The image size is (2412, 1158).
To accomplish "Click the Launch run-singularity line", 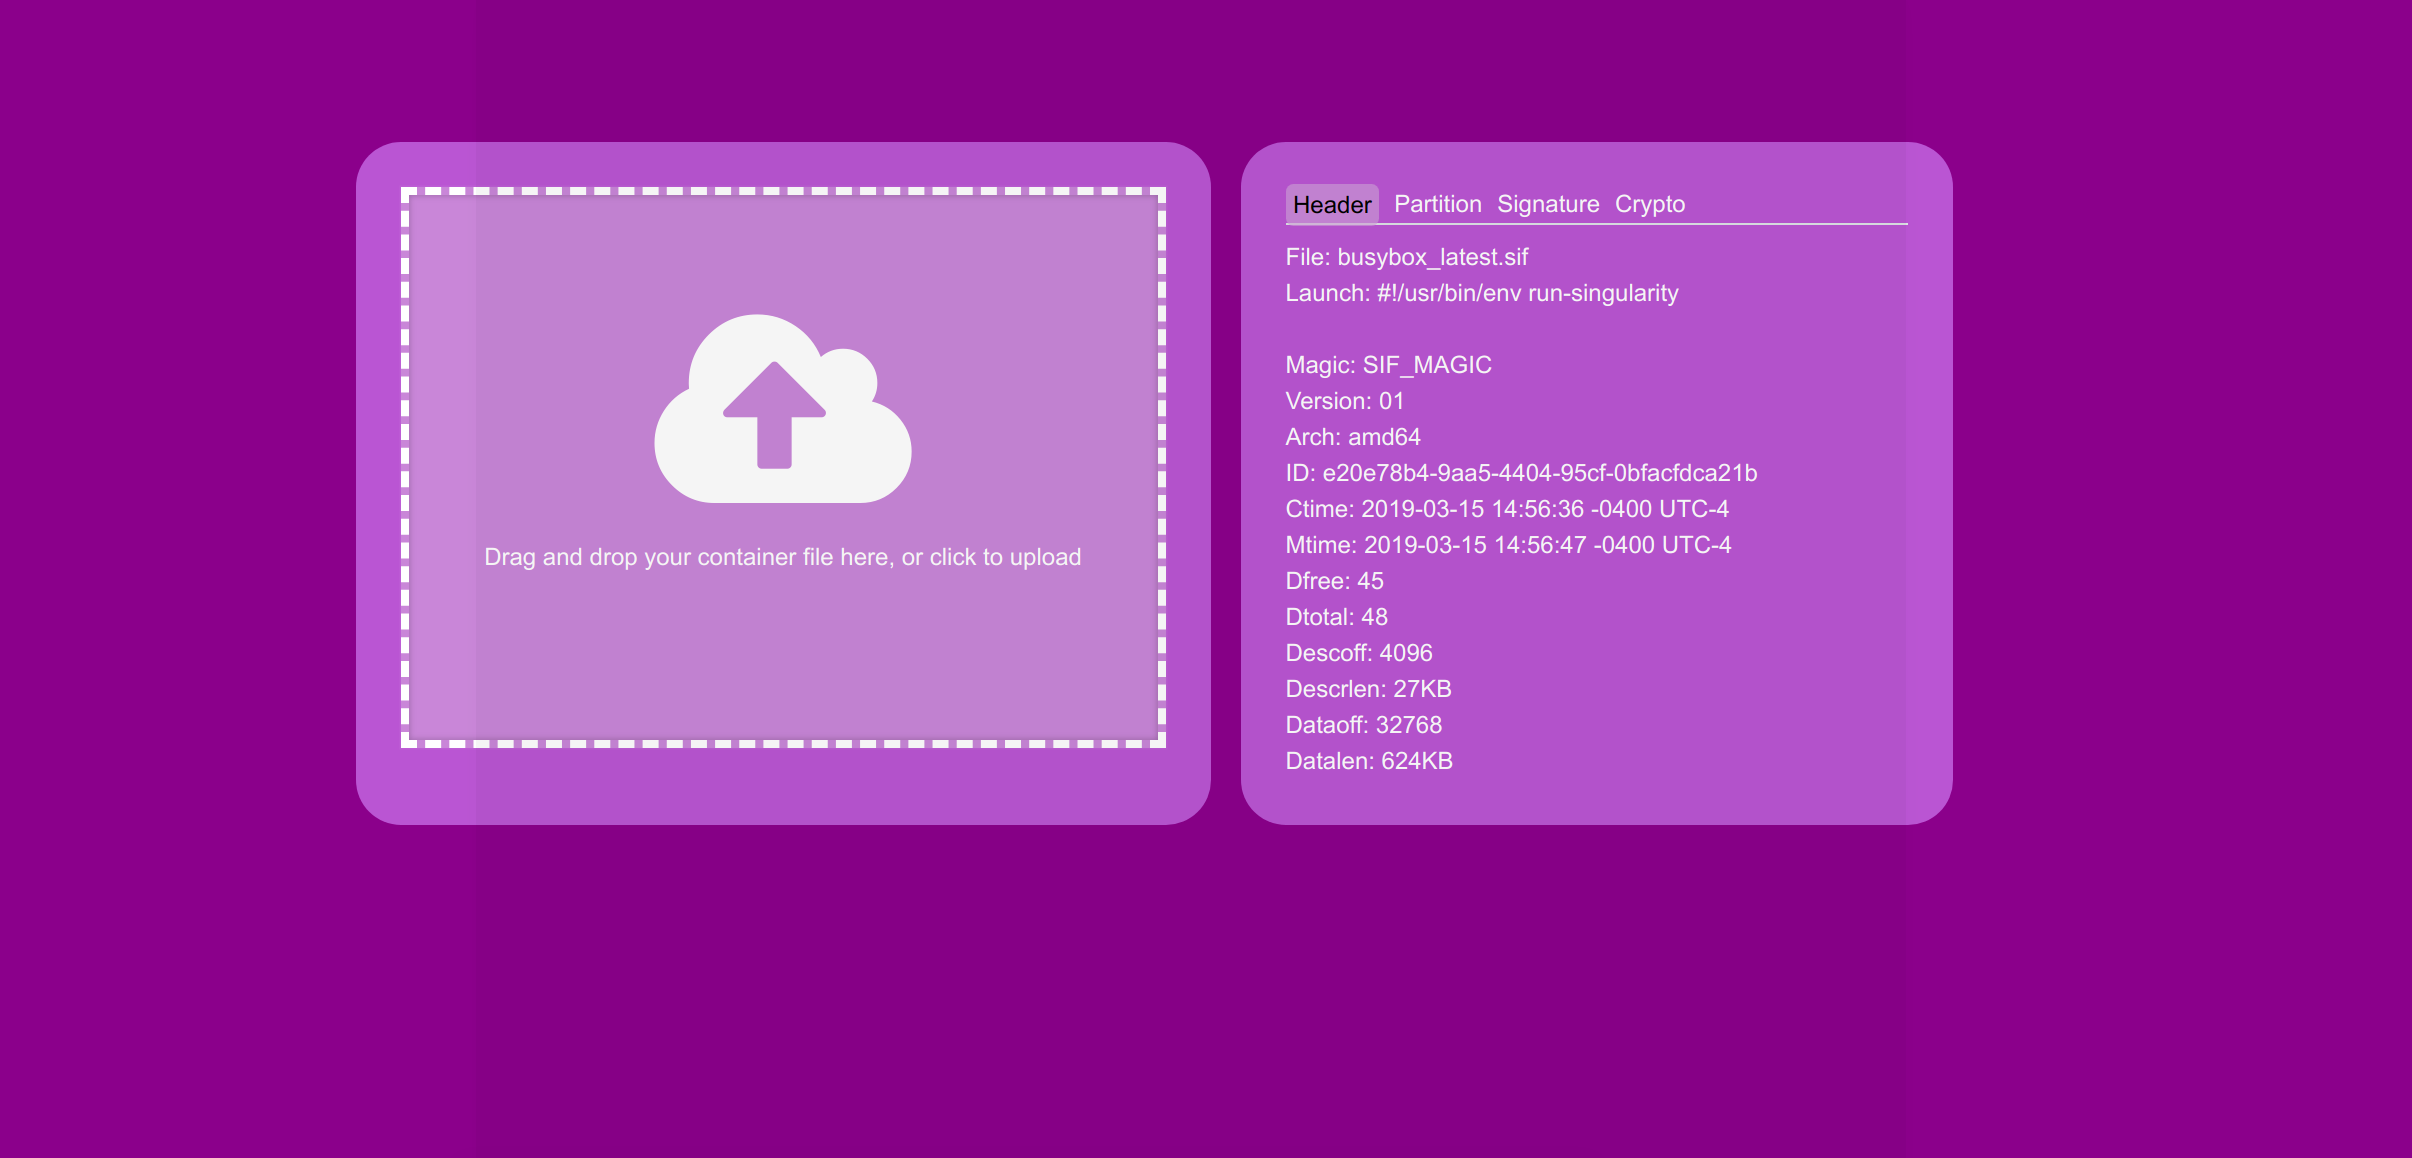I will click(x=1481, y=293).
